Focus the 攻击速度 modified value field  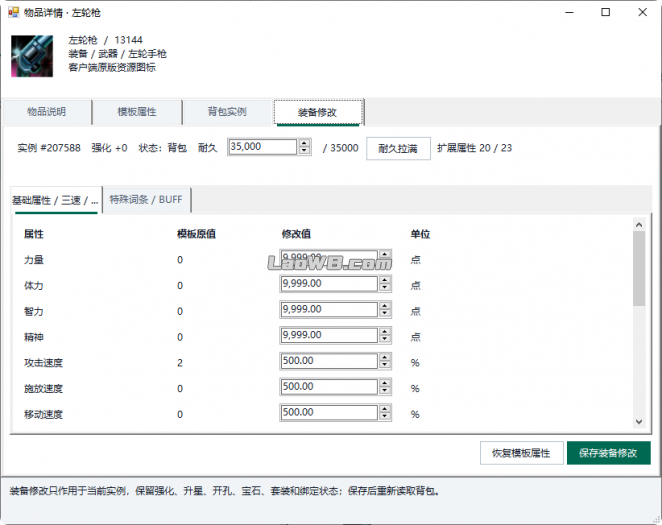[x=329, y=361]
